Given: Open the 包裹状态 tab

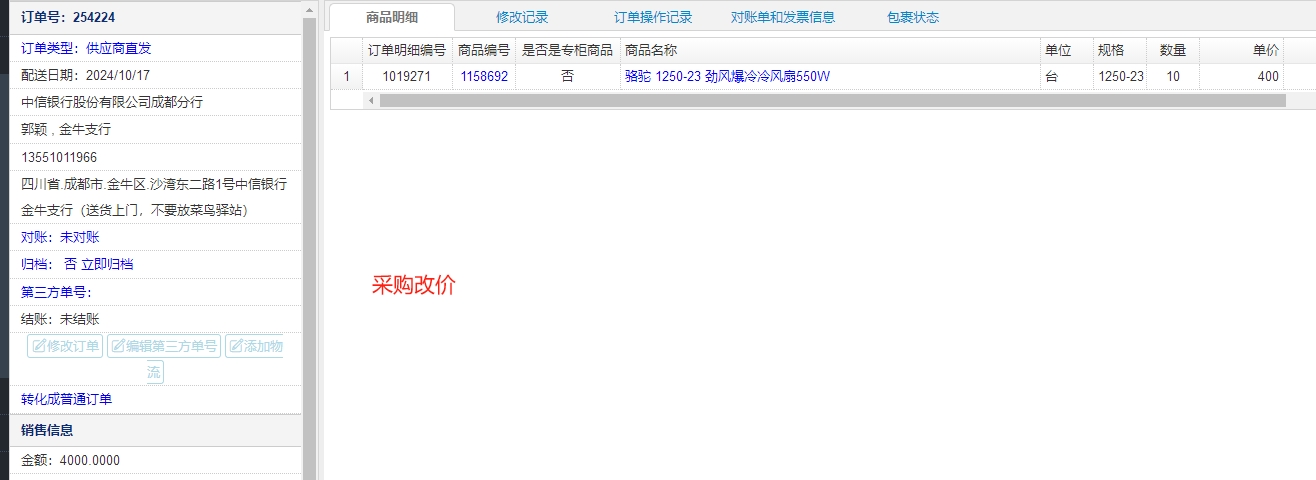Looking at the screenshot, I should [913, 17].
